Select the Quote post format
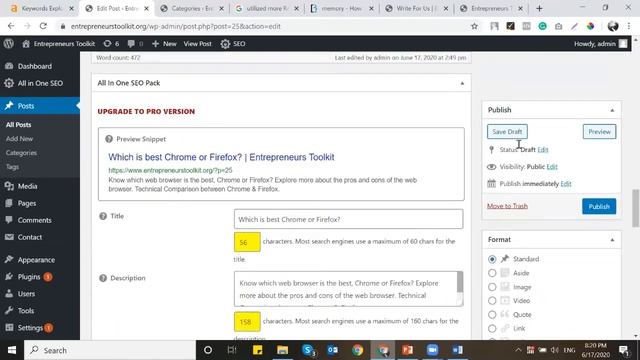The height and width of the screenshot is (360, 640). click(492, 315)
